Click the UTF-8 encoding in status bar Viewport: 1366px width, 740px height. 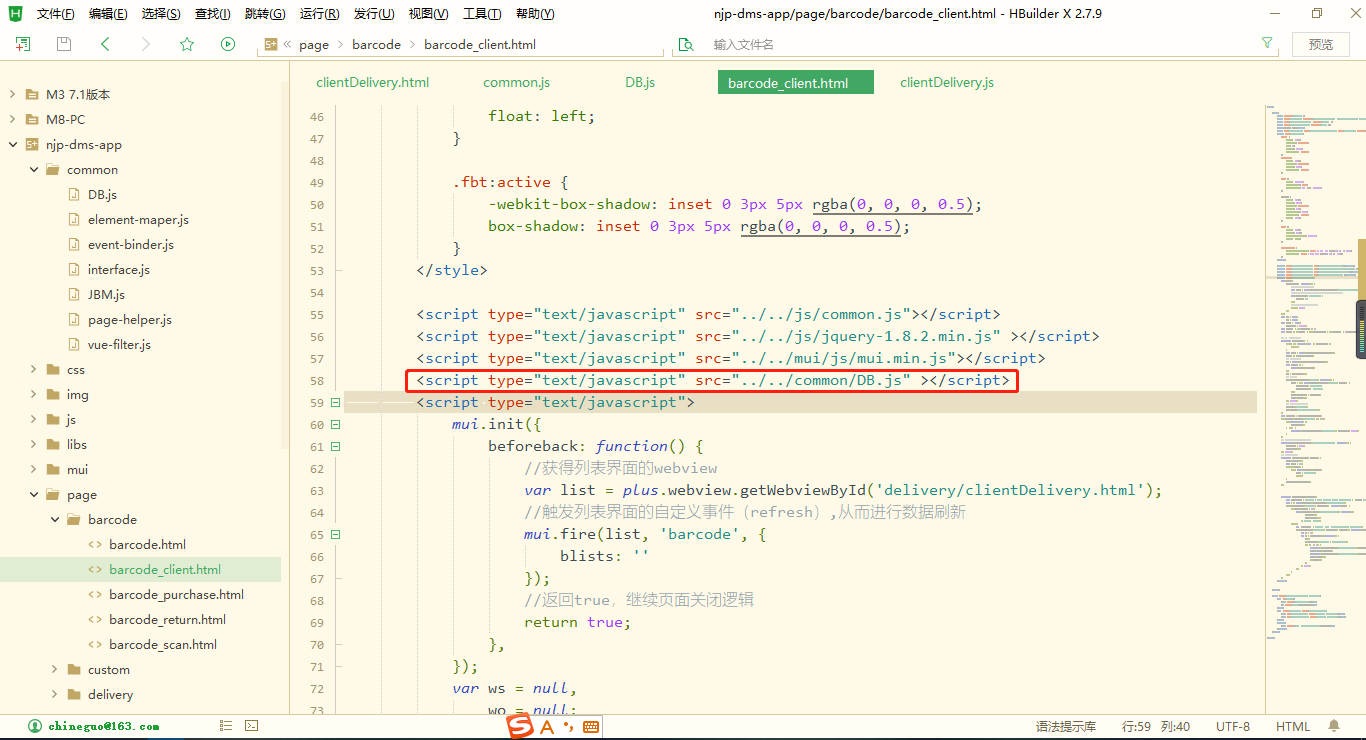coord(1232,727)
